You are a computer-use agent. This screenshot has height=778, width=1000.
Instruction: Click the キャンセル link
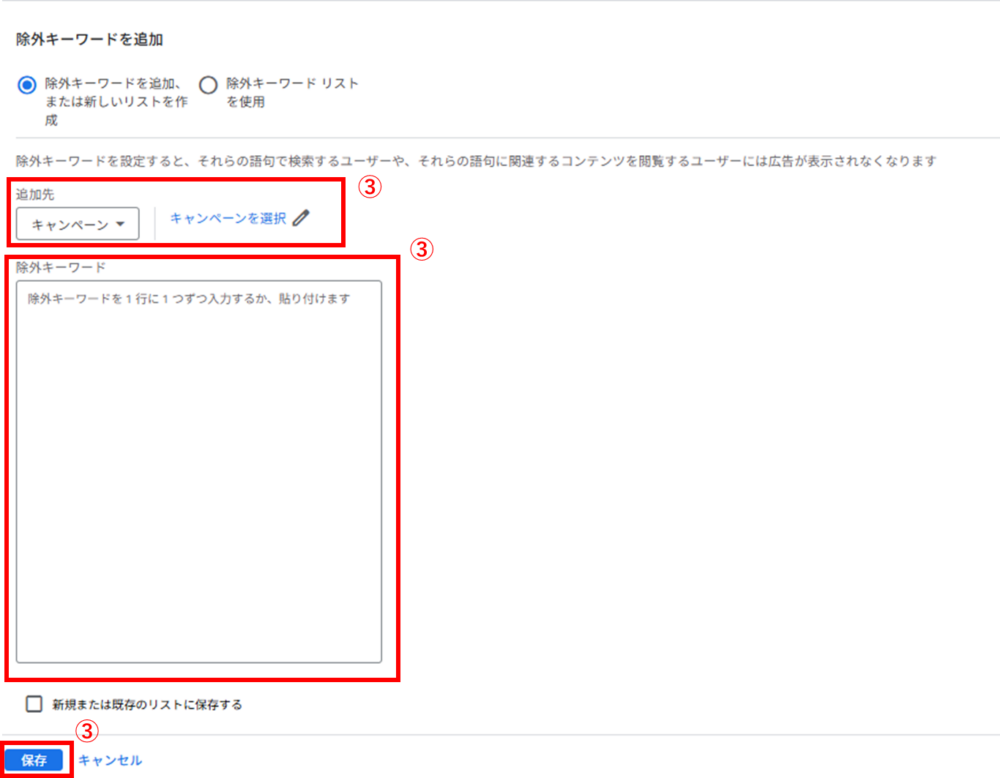click(110, 760)
